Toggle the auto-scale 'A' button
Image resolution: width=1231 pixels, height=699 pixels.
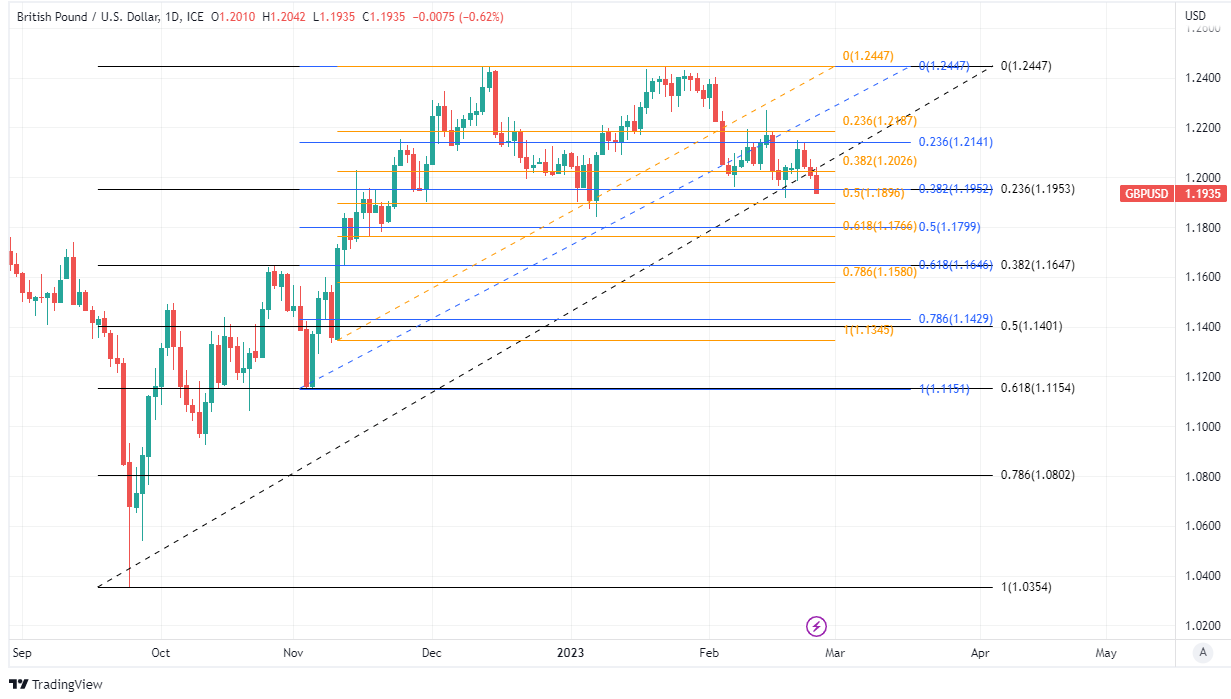point(1203,653)
